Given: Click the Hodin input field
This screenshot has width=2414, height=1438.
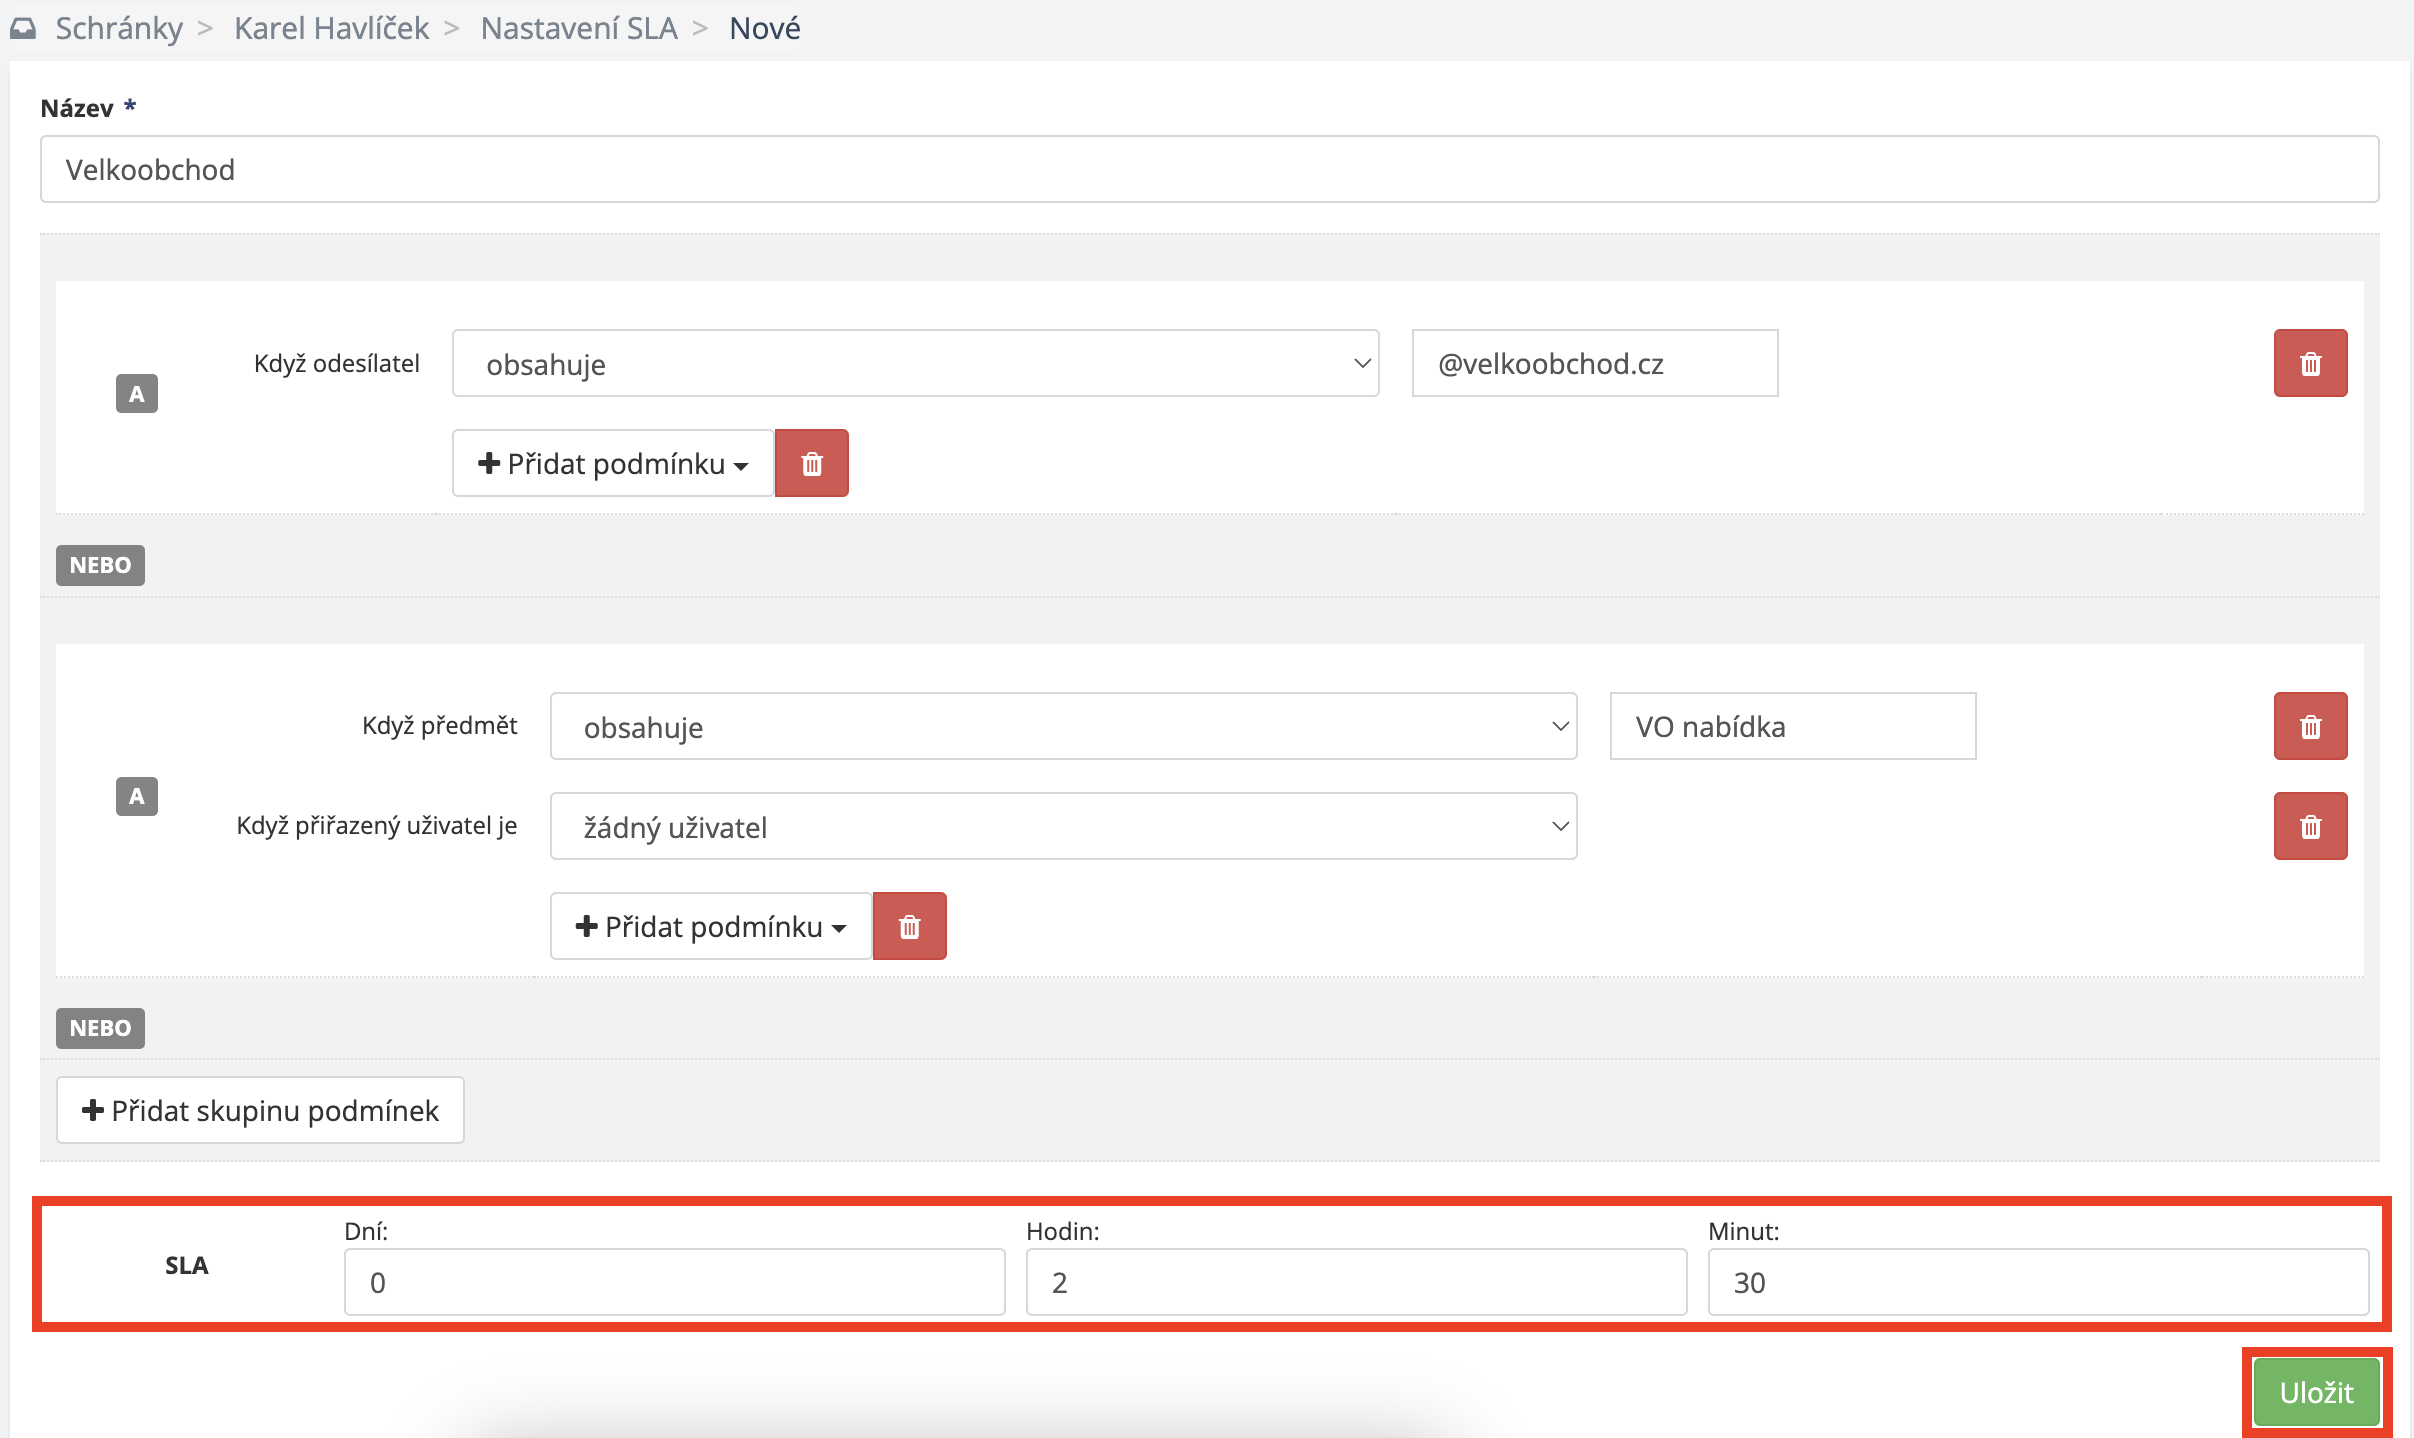Looking at the screenshot, I should click(x=1355, y=1282).
